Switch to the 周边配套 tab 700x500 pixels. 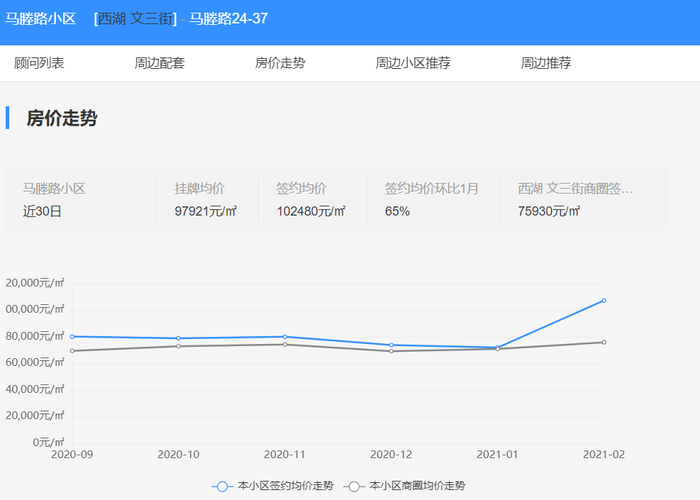159,63
